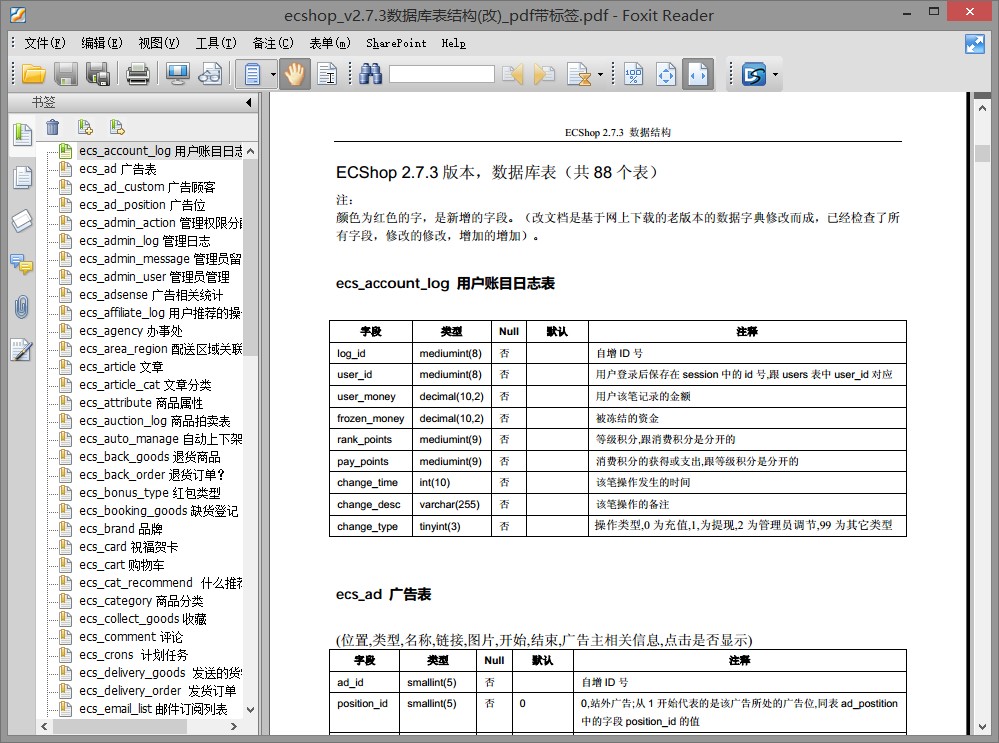Open the Comments panel icon in the sidebar
999x743 pixels.
22,264
